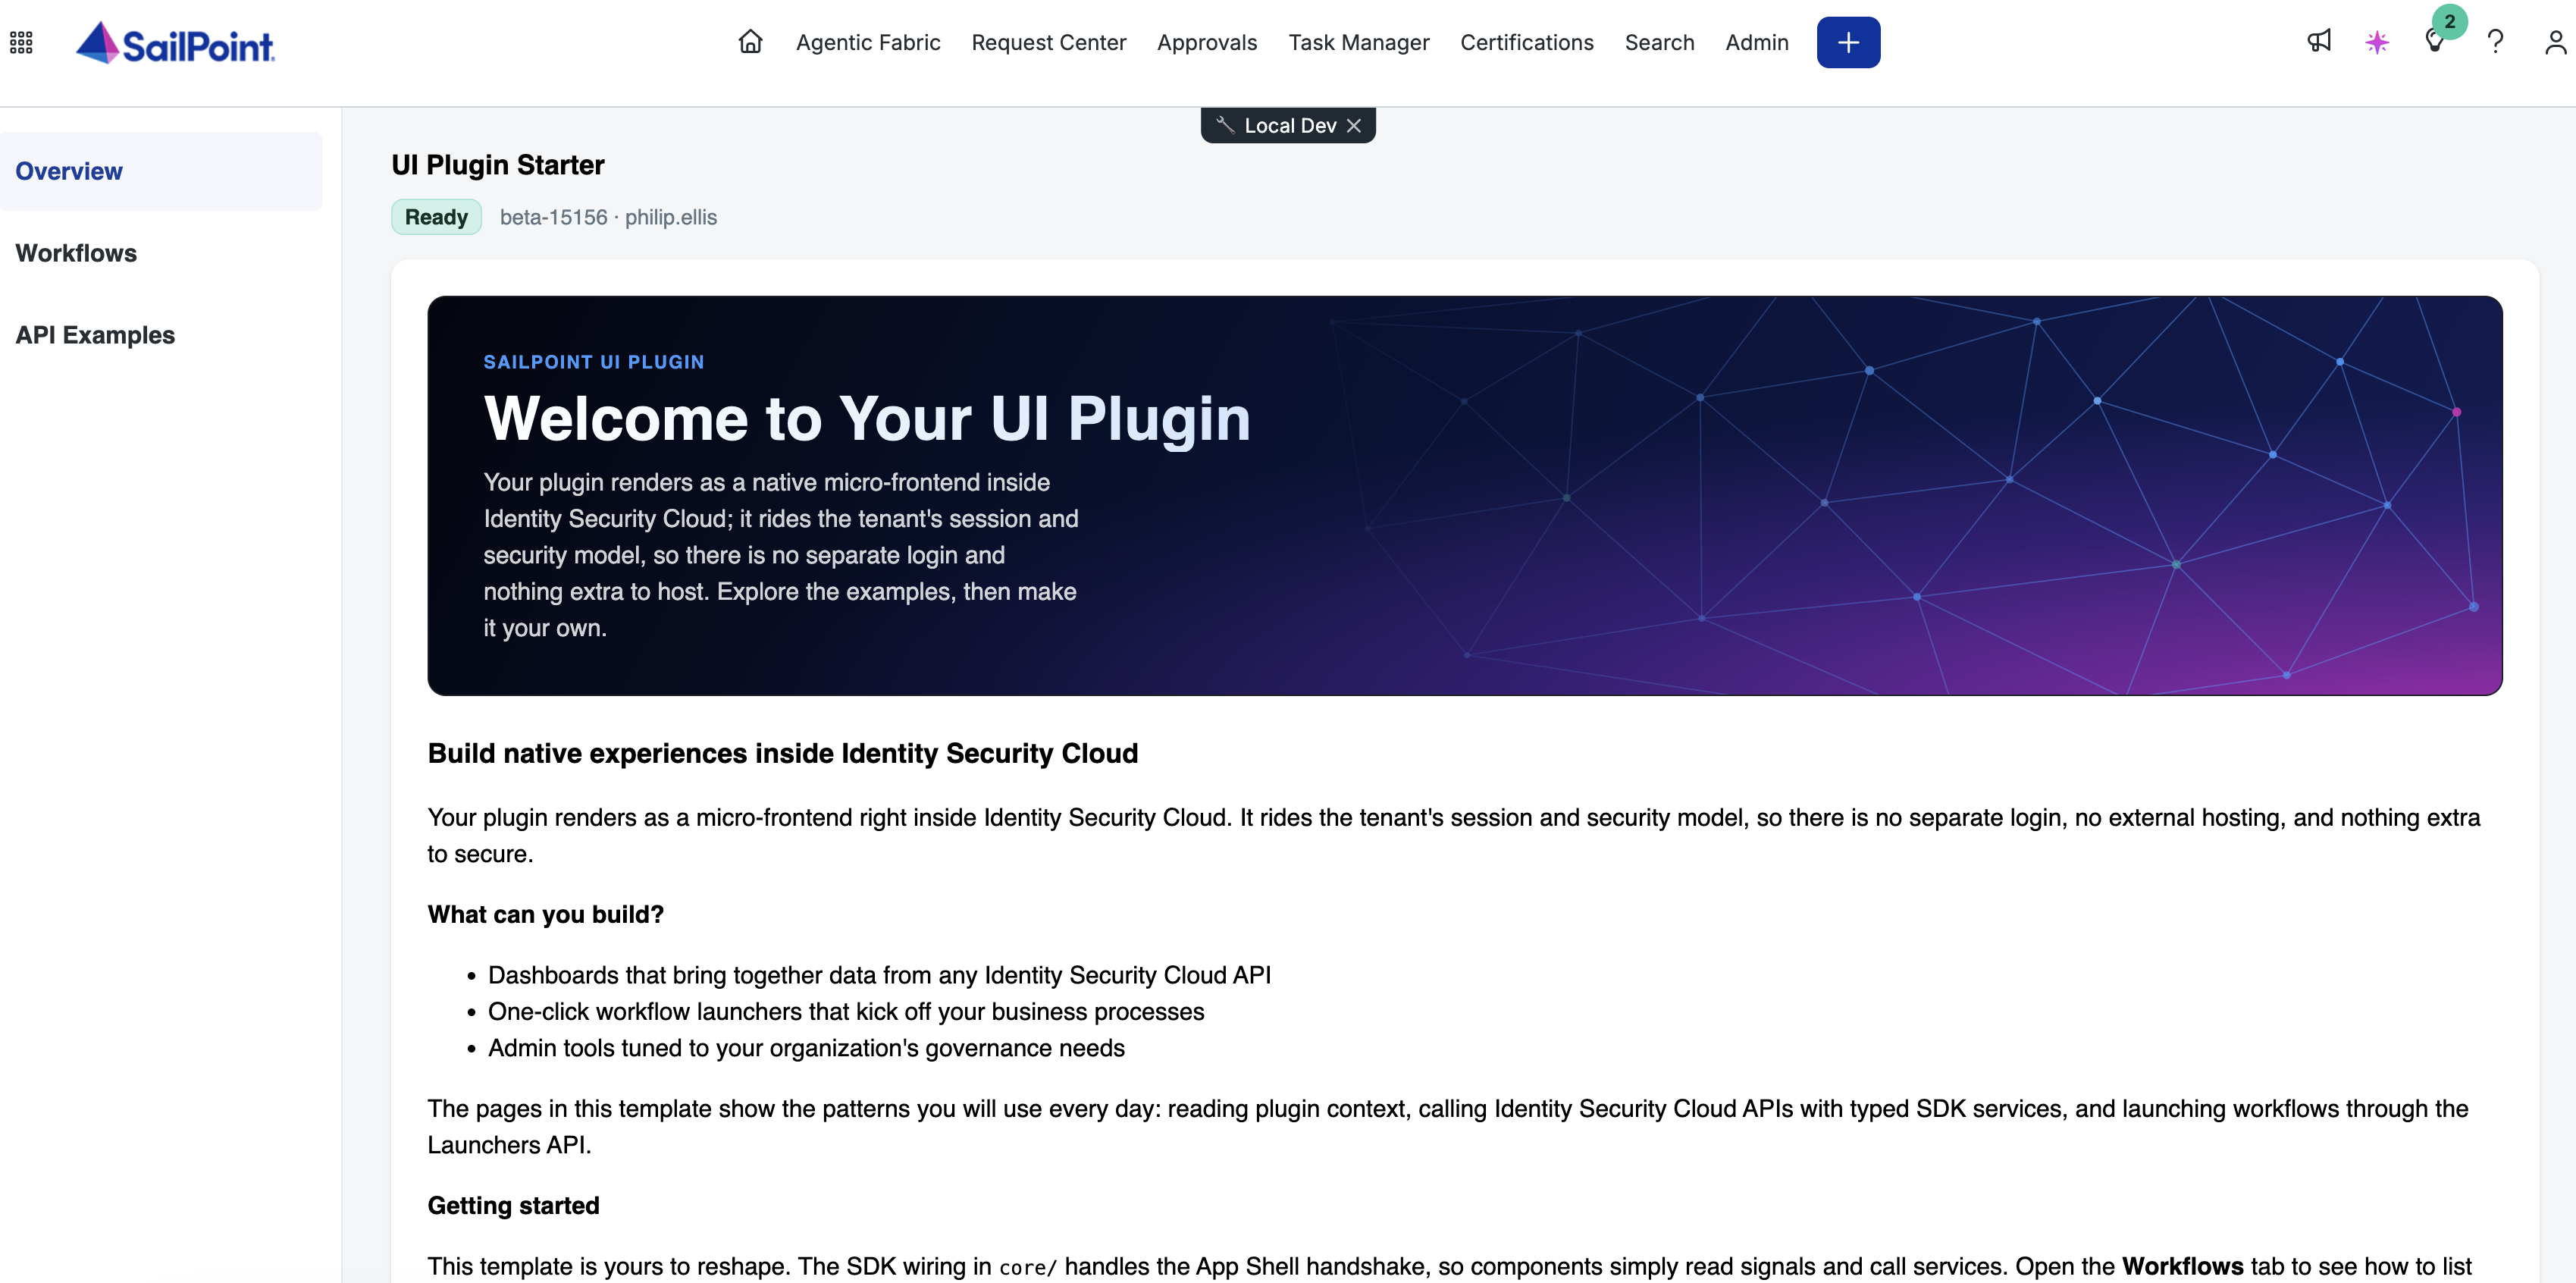The height and width of the screenshot is (1283, 2576).
Task: Click the 'SAILPOINT UI PLUGIN' banner label
Action: (594, 362)
